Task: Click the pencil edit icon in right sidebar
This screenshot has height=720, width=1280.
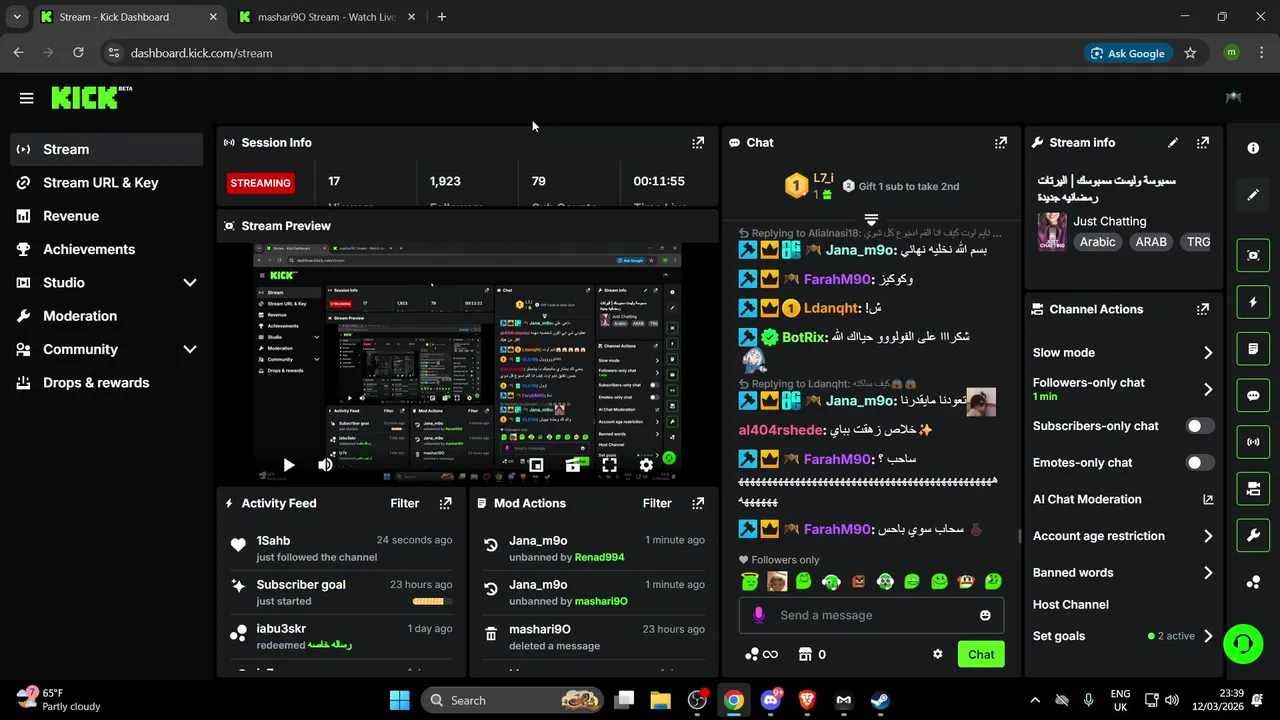Action: click(1253, 195)
